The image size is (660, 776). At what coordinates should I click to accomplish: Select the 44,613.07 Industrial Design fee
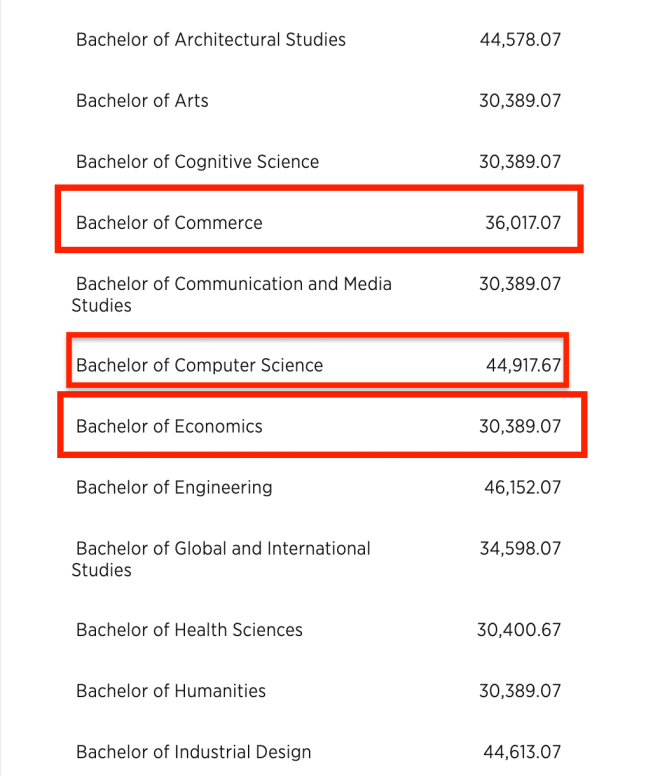[x=521, y=752]
